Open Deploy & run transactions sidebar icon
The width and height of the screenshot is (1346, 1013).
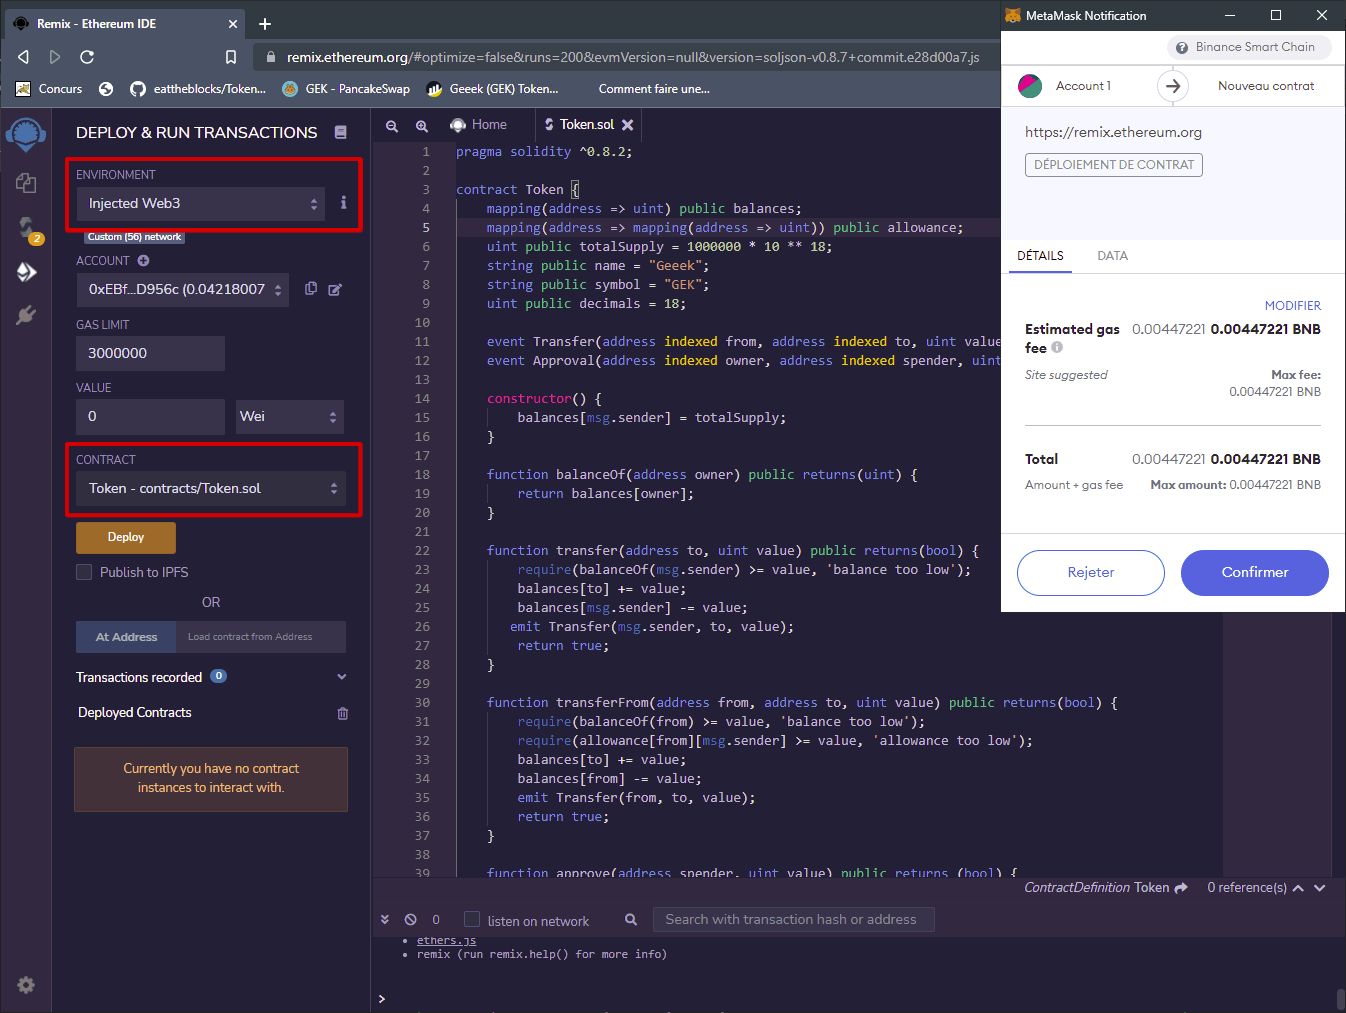26,272
